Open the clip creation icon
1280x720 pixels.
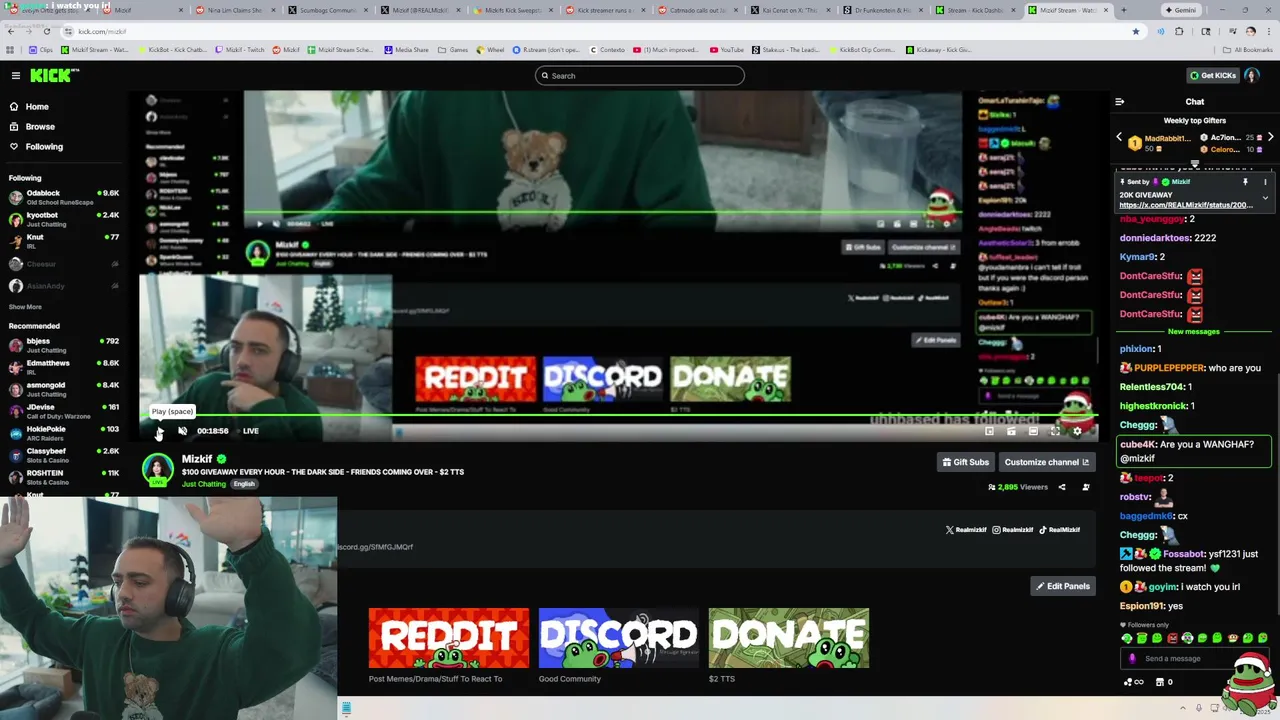(1011, 431)
